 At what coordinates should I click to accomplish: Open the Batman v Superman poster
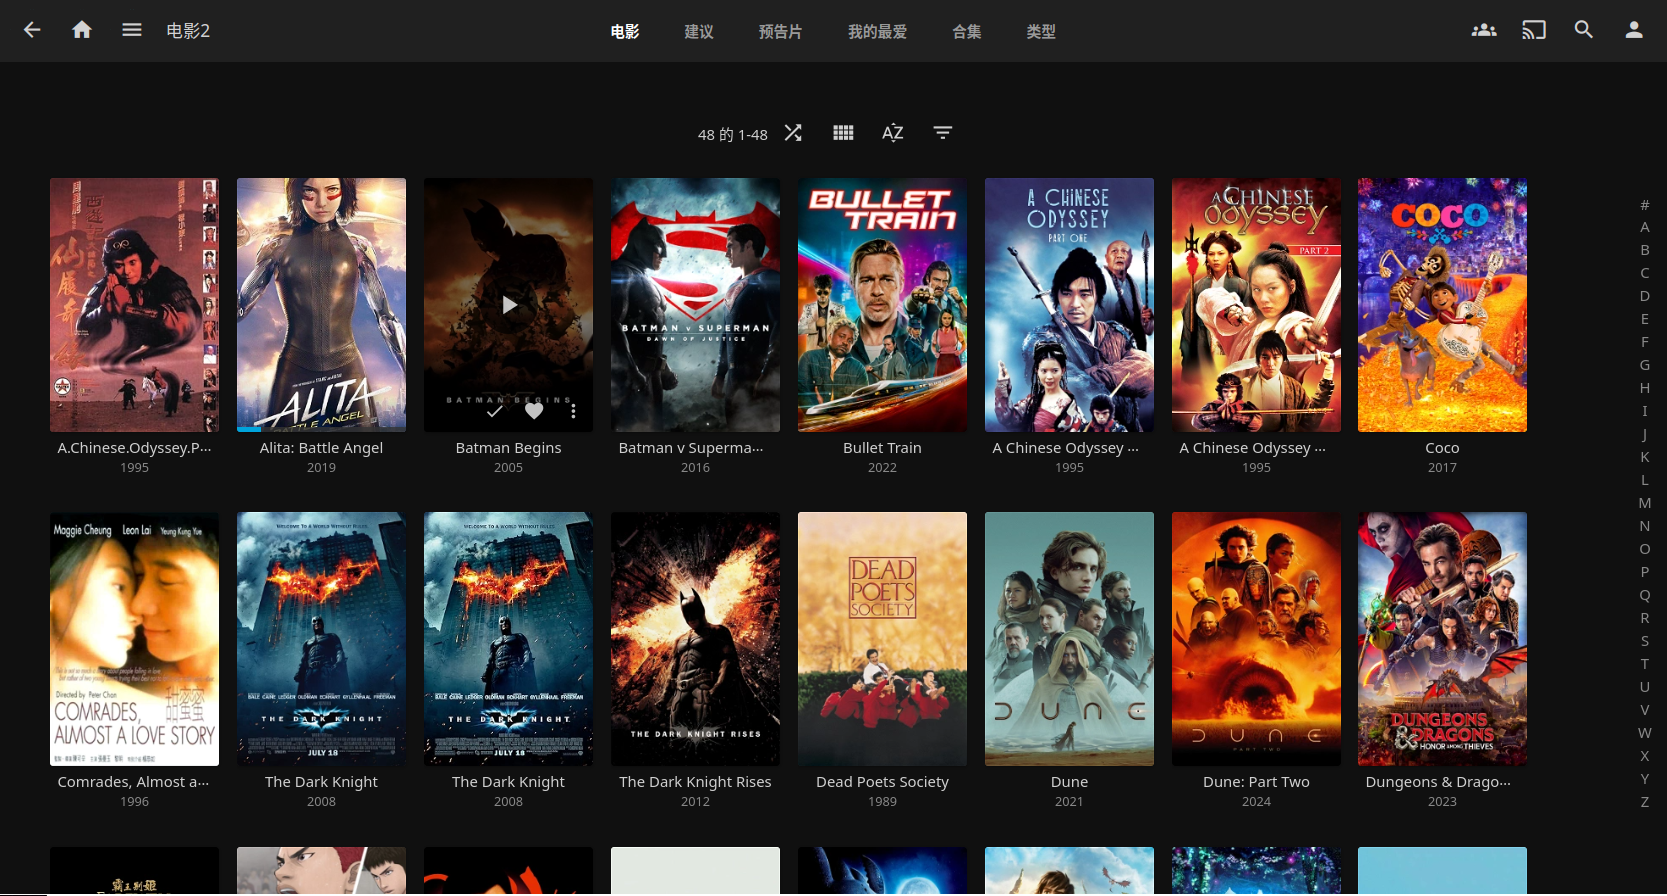[x=695, y=305]
